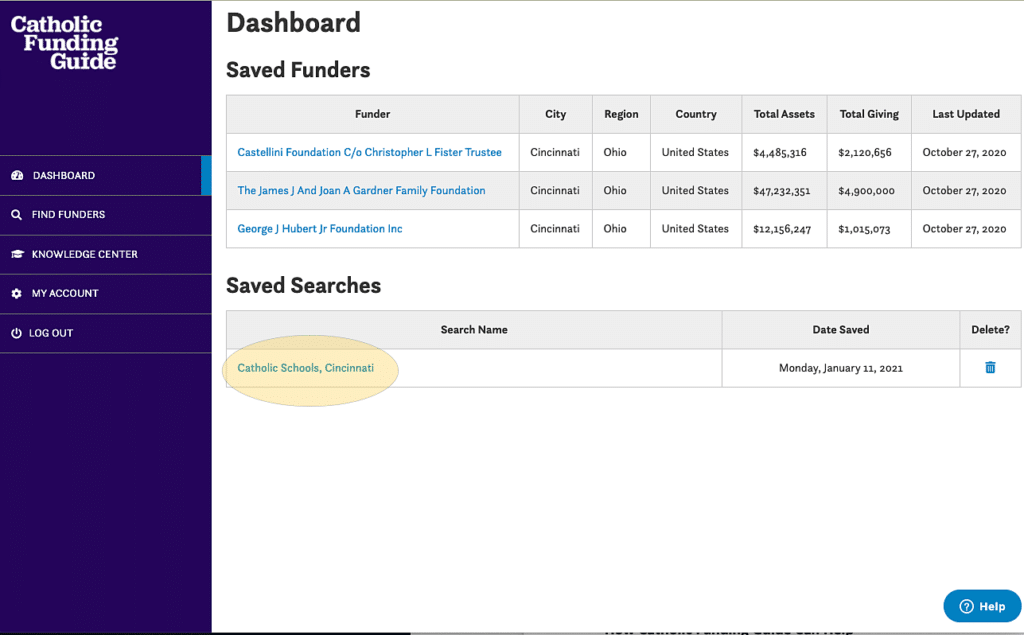
Task: Click the graduation cap Knowledge Center icon
Action: (x=17, y=254)
